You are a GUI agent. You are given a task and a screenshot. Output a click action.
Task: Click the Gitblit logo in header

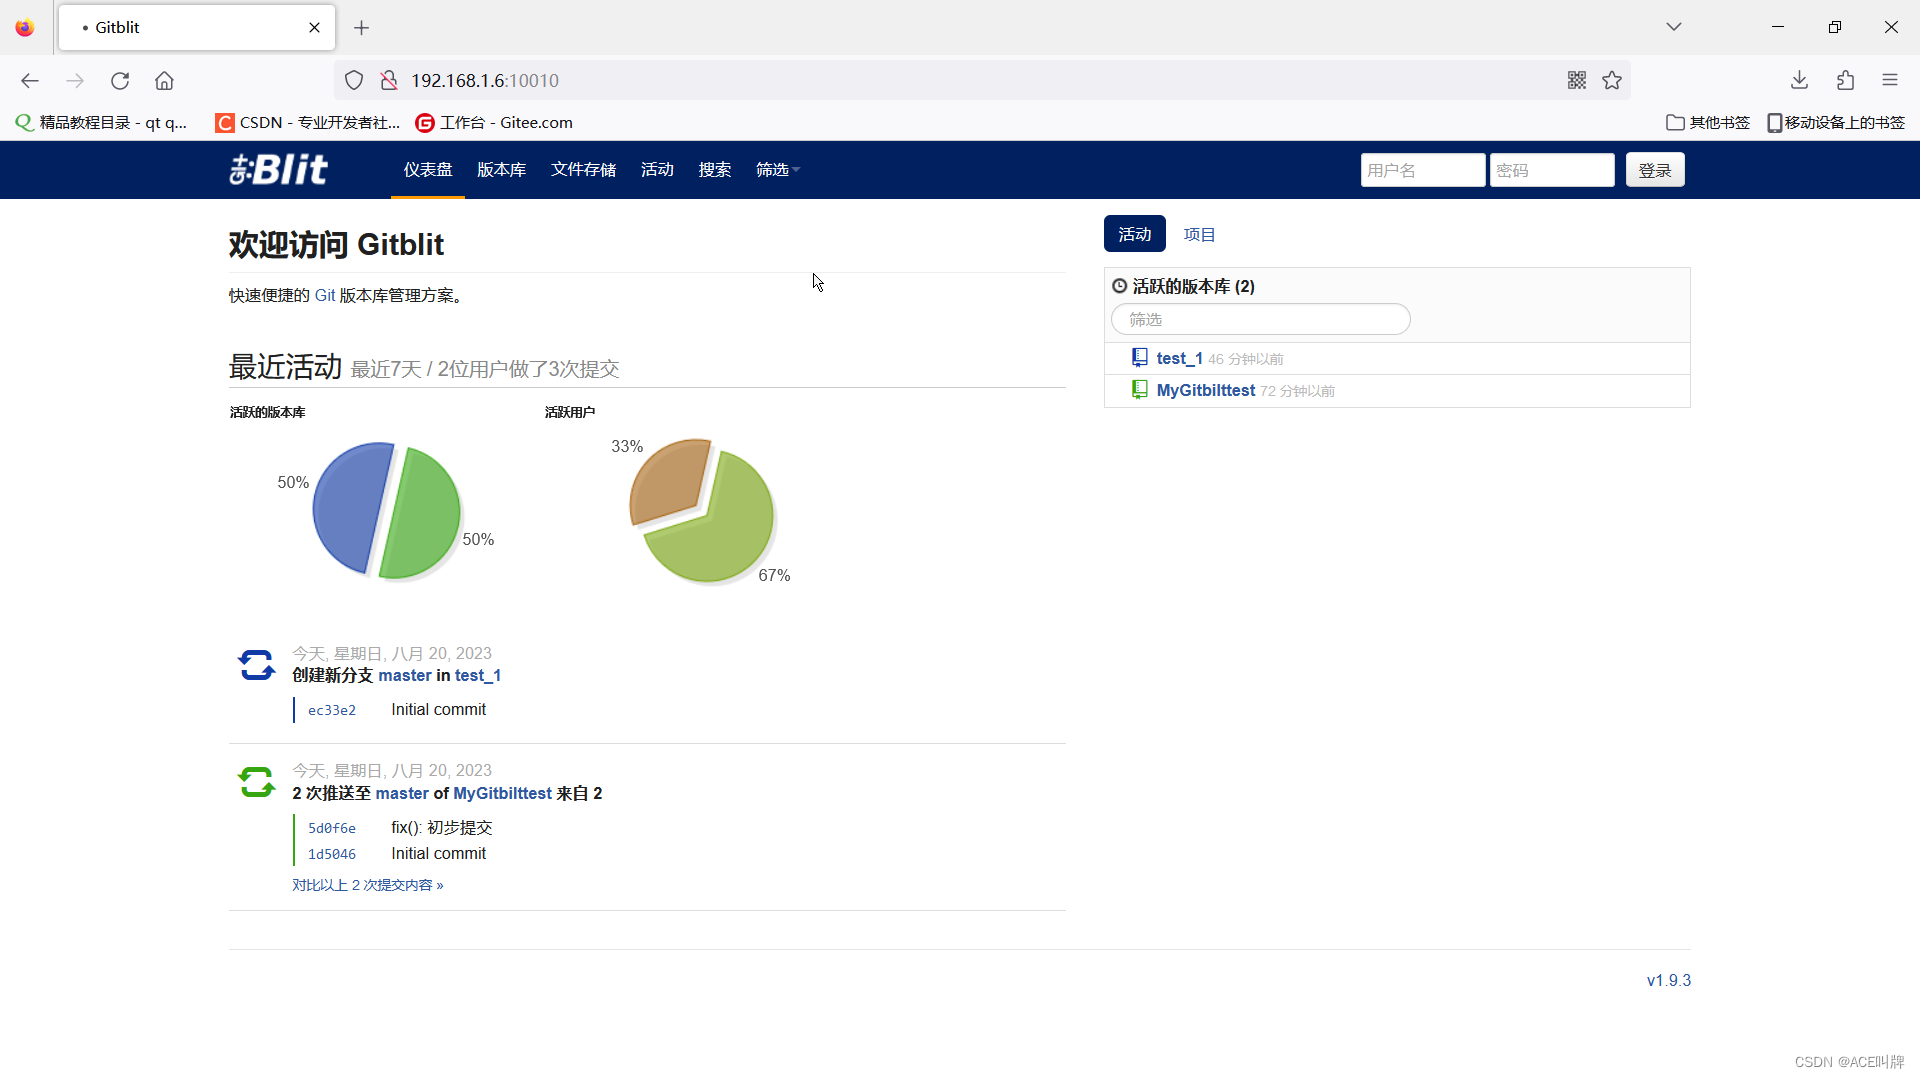278,169
